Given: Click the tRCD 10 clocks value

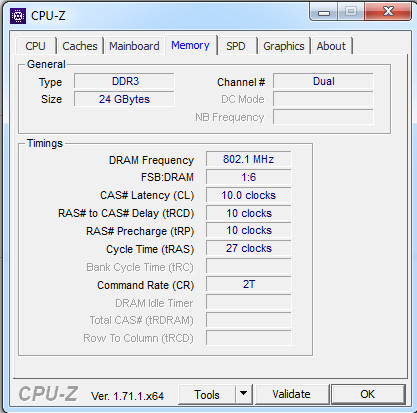Looking at the screenshot, I should pyautogui.click(x=249, y=213).
